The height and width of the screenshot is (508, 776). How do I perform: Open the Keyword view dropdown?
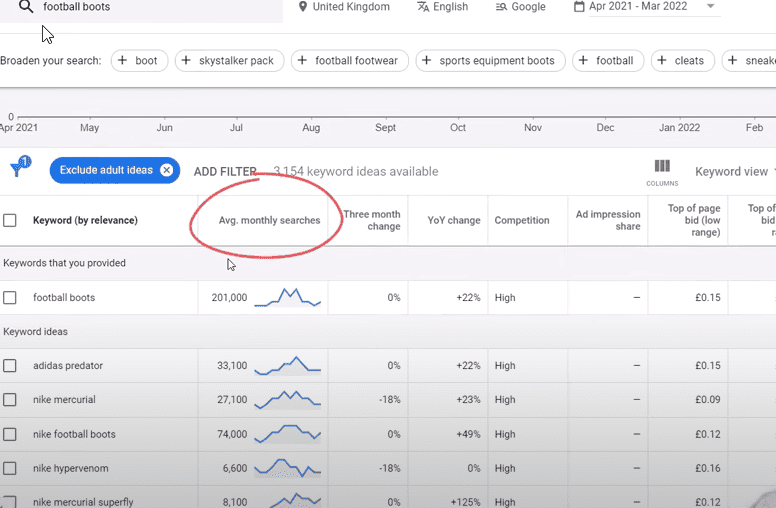coord(734,172)
